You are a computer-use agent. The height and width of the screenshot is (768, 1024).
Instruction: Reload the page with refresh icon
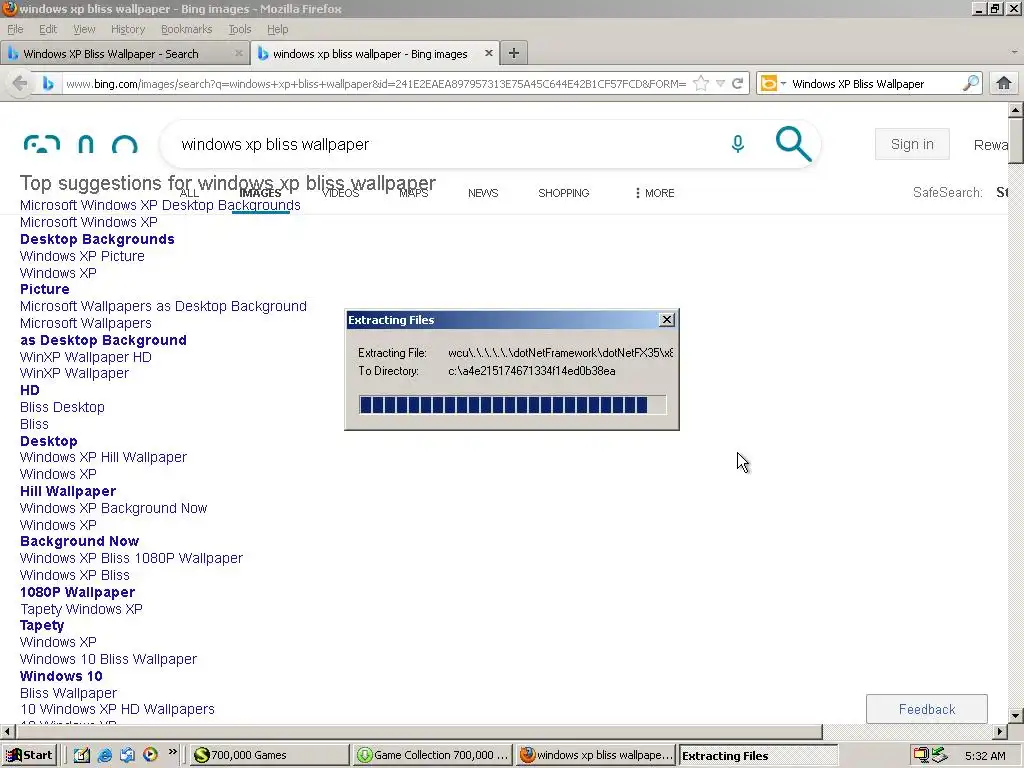coord(737,84)
